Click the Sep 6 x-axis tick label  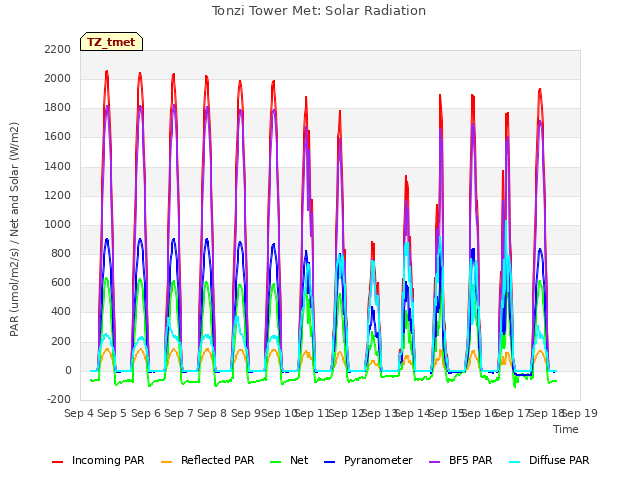146,413
